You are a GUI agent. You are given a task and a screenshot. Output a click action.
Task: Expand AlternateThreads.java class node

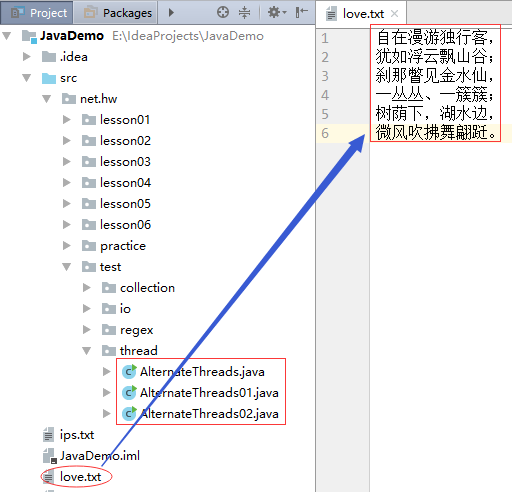pyautogui.click(x=107, y=372)
